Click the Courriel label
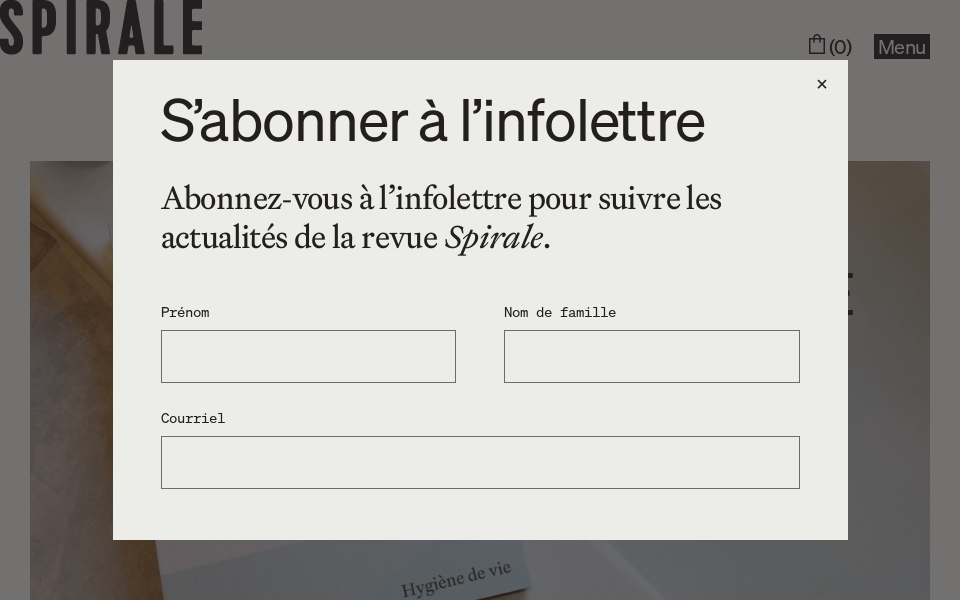Screen dimensions: 960x600 pyautogui.click(x=193, y=419)
